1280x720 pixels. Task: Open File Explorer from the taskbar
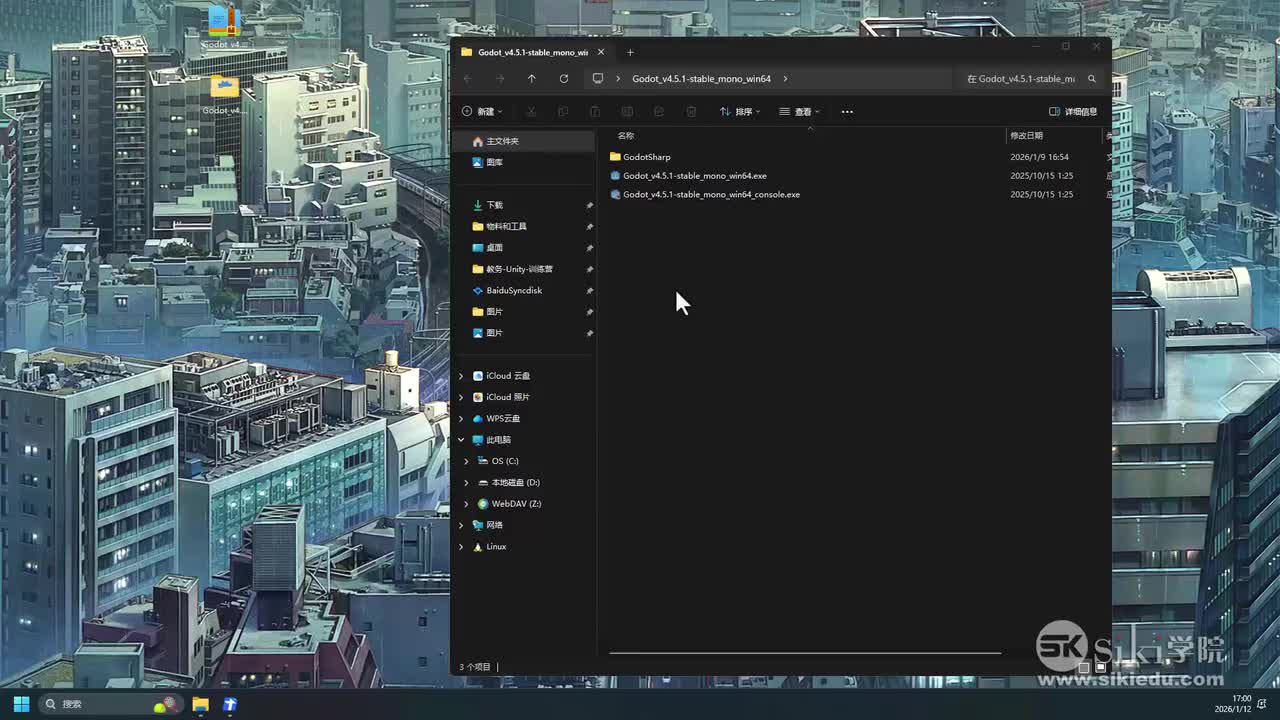point(201,704)
